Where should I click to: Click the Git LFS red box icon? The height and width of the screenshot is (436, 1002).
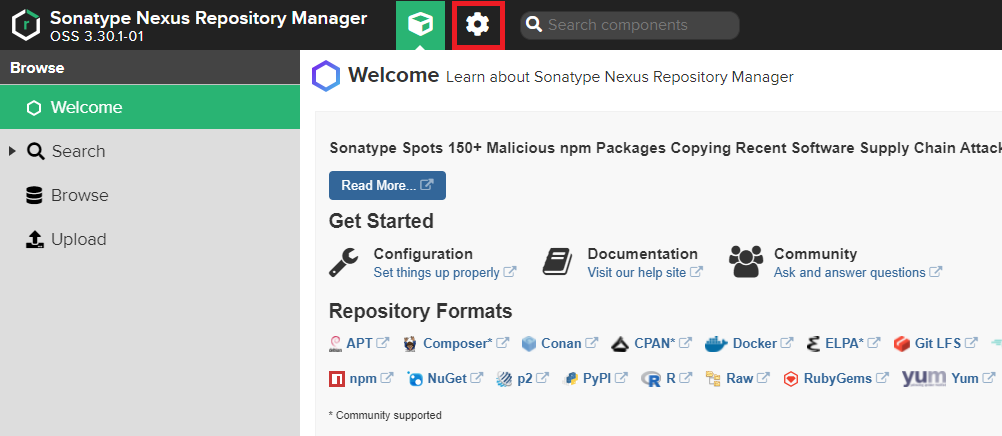pyautogui.click(x=902, y=344)
